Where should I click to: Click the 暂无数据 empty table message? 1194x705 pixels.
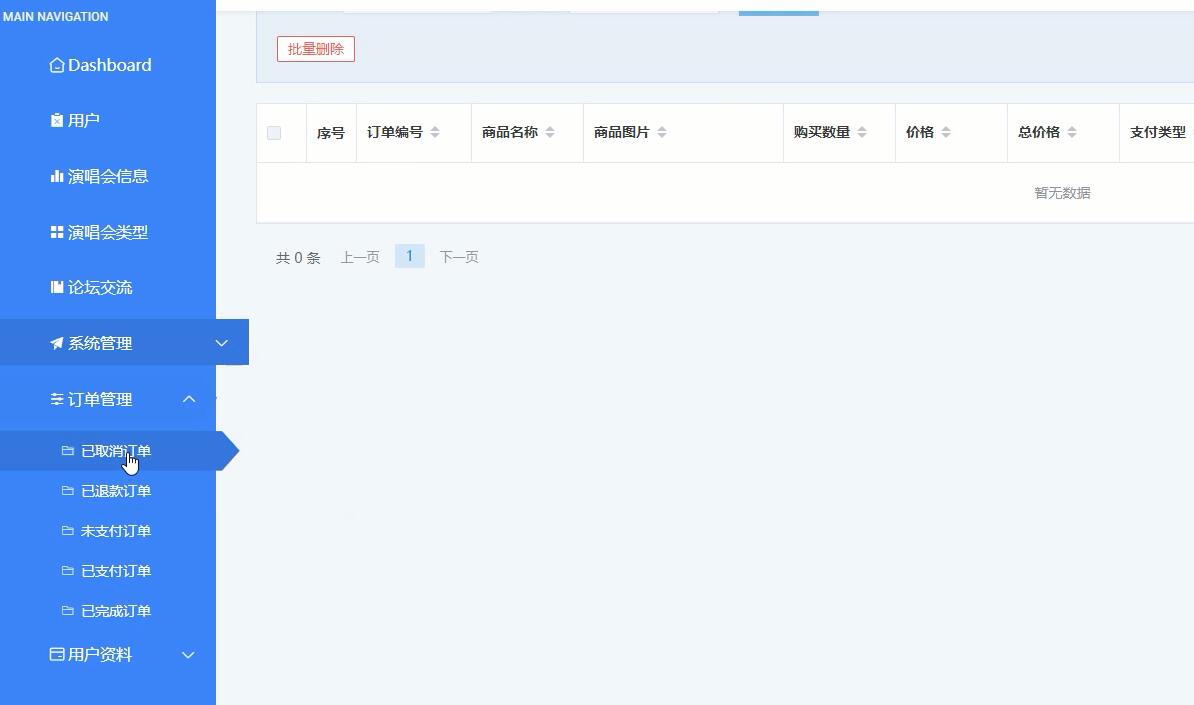pos(1062,193)
